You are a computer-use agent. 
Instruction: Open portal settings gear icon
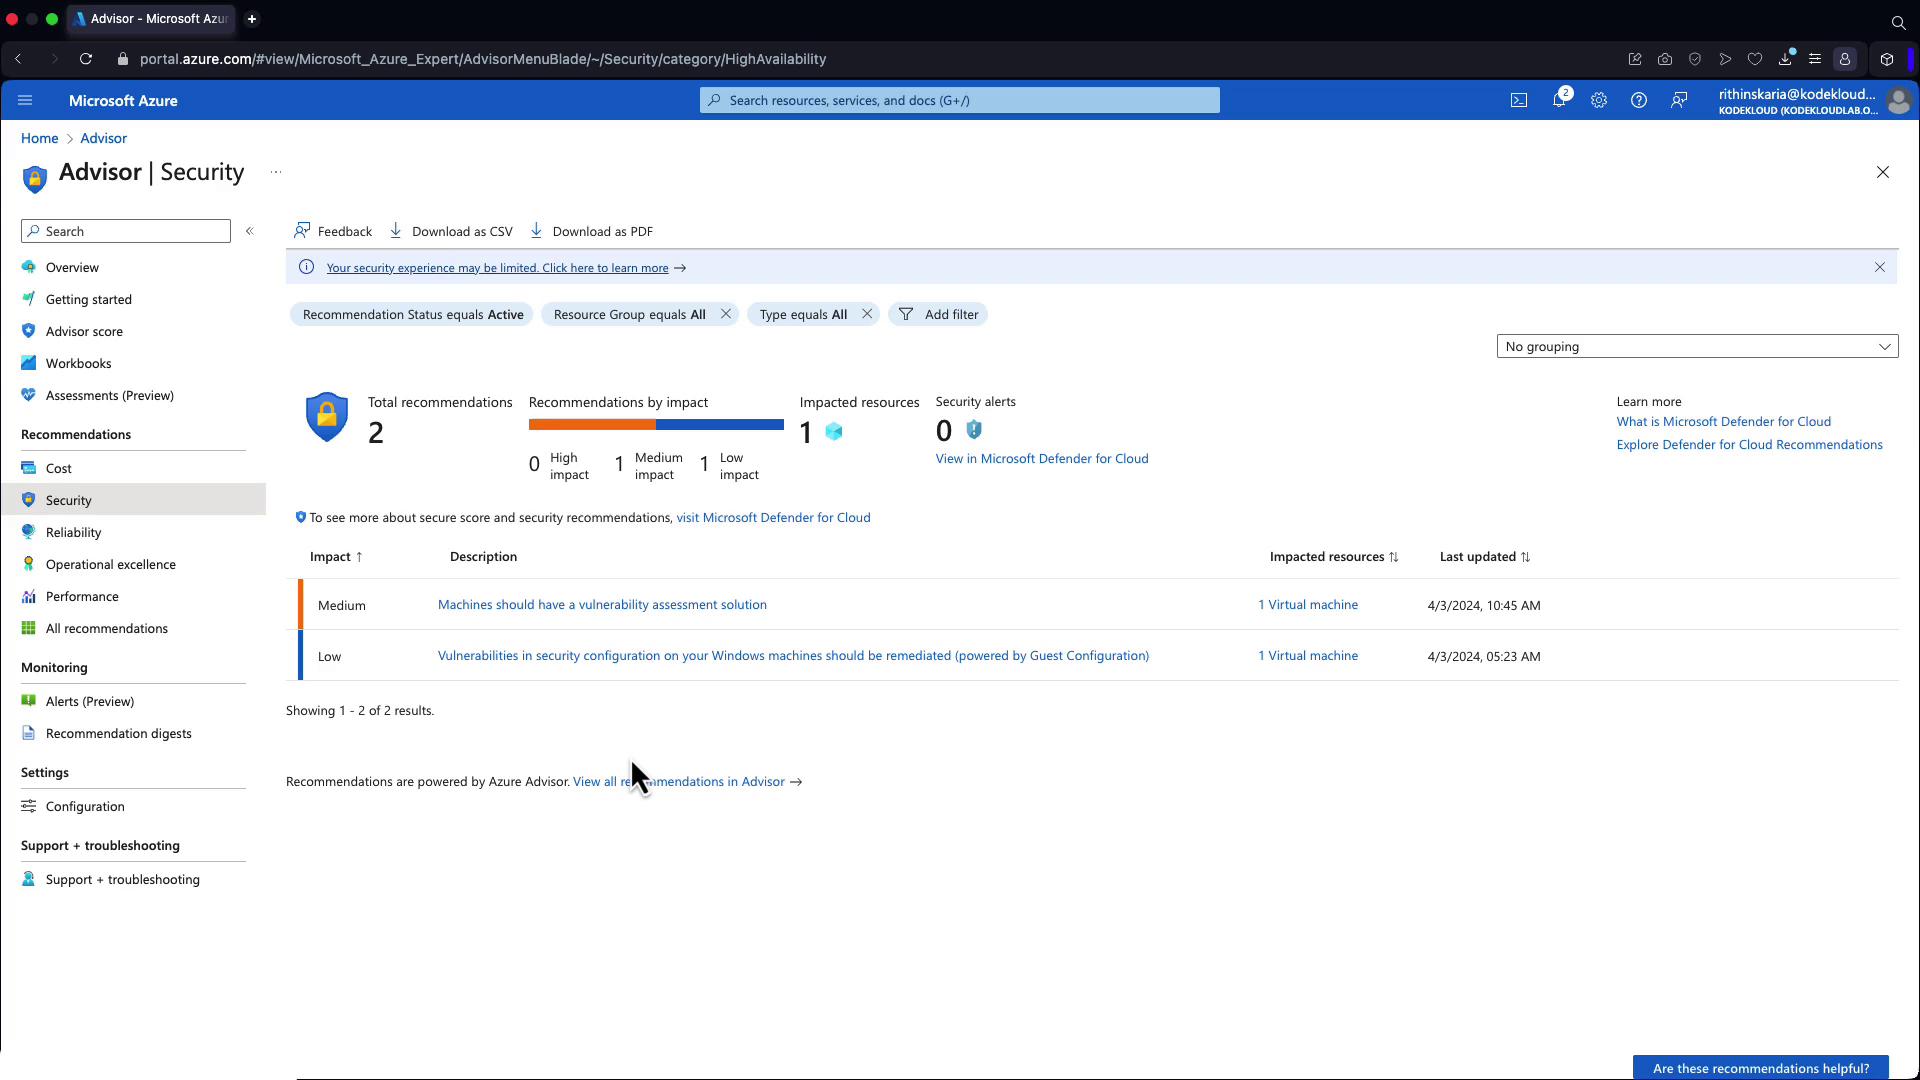(x=1598, y=100)
